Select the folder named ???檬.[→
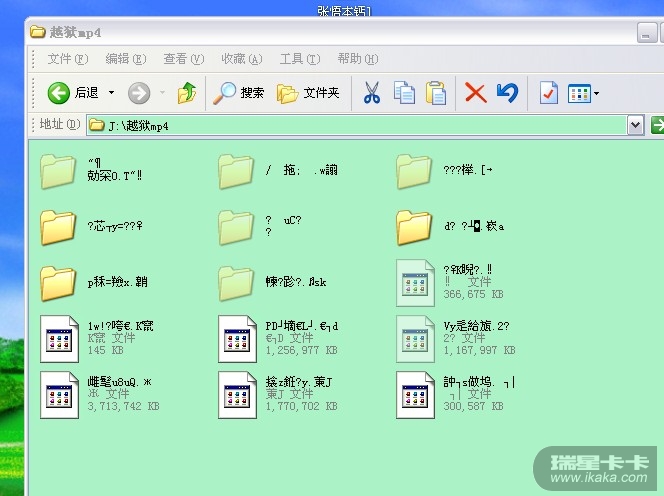 pos(414,171)
